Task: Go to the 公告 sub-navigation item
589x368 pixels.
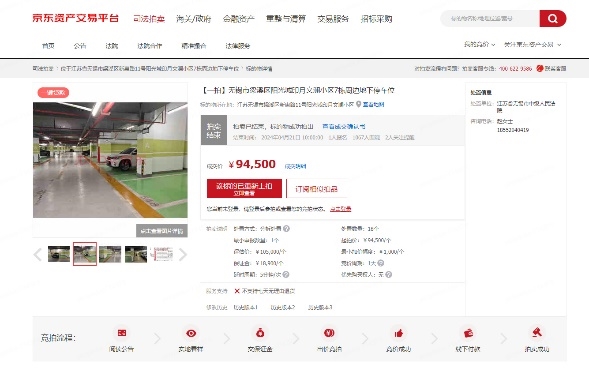Action: tap(80, 46)
